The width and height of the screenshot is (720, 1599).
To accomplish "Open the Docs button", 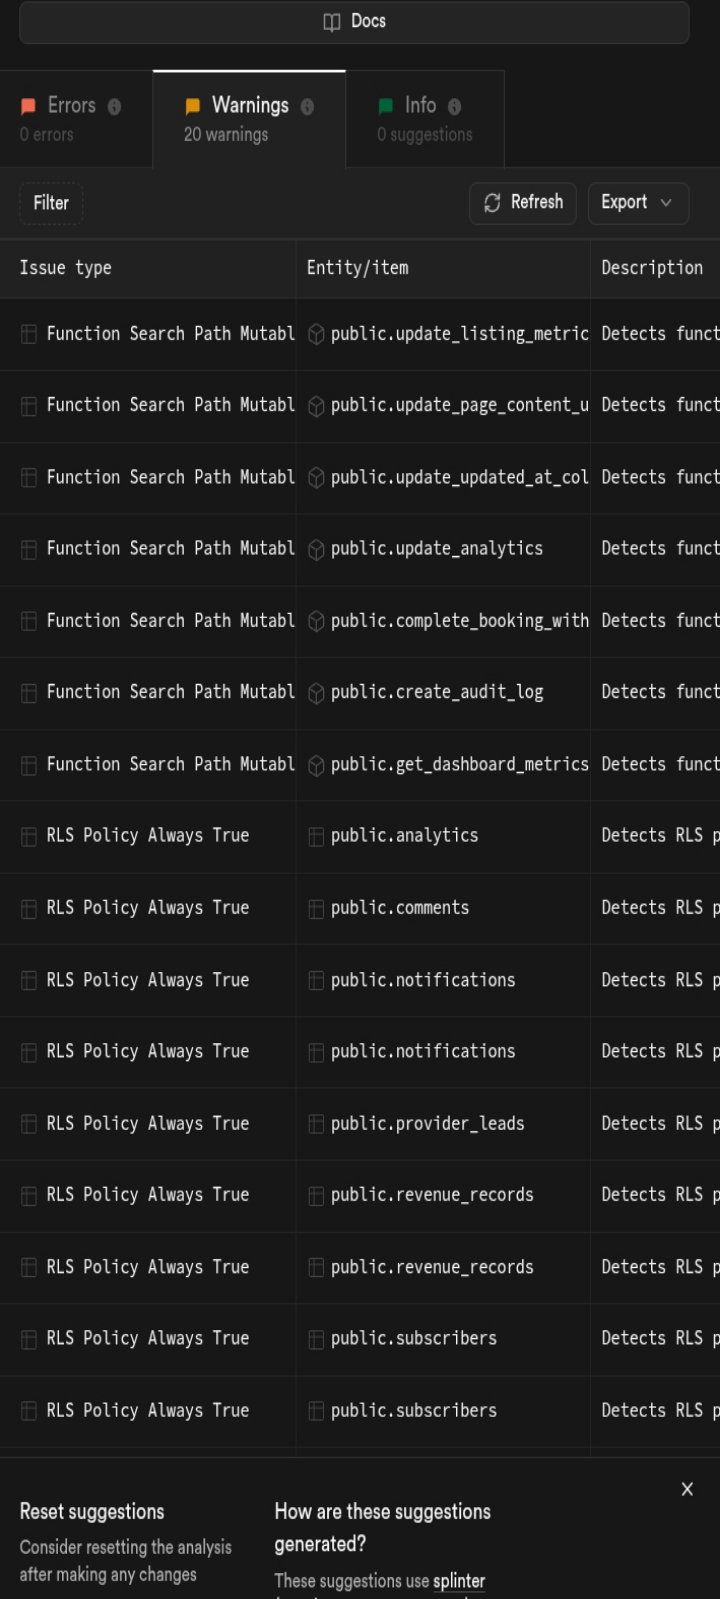I will pyautogui.click(x=354, y=22).
